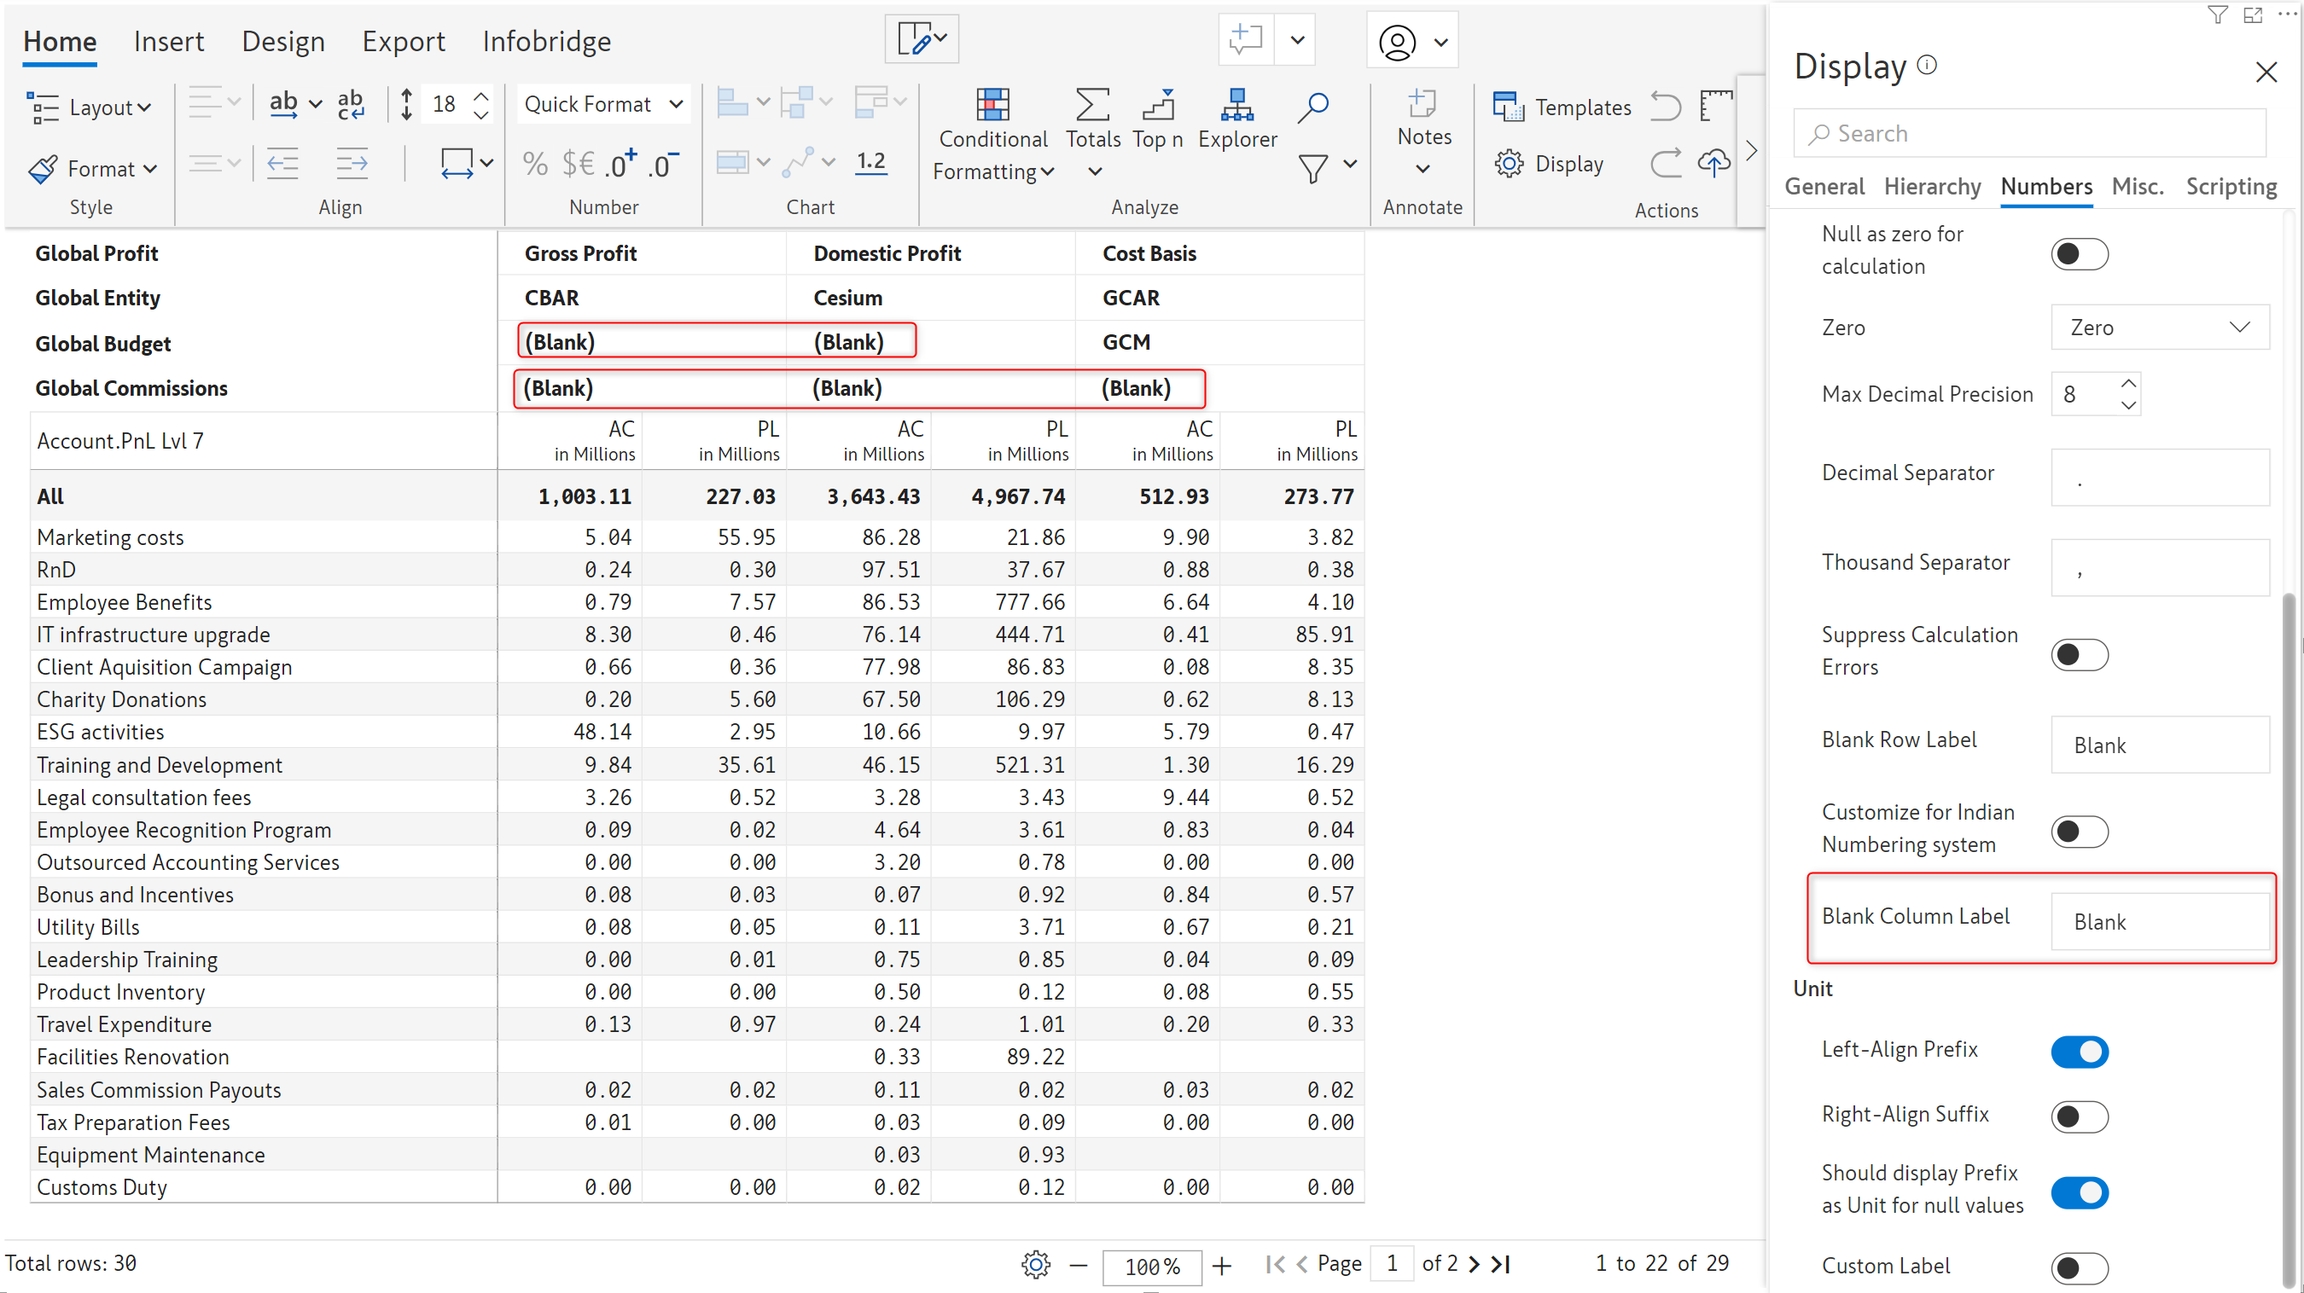Image resolution: width=2304 pixels, height=1293 pixels.
Task: Click the zoom in plus button
Action: [x=1222, y=1266]
